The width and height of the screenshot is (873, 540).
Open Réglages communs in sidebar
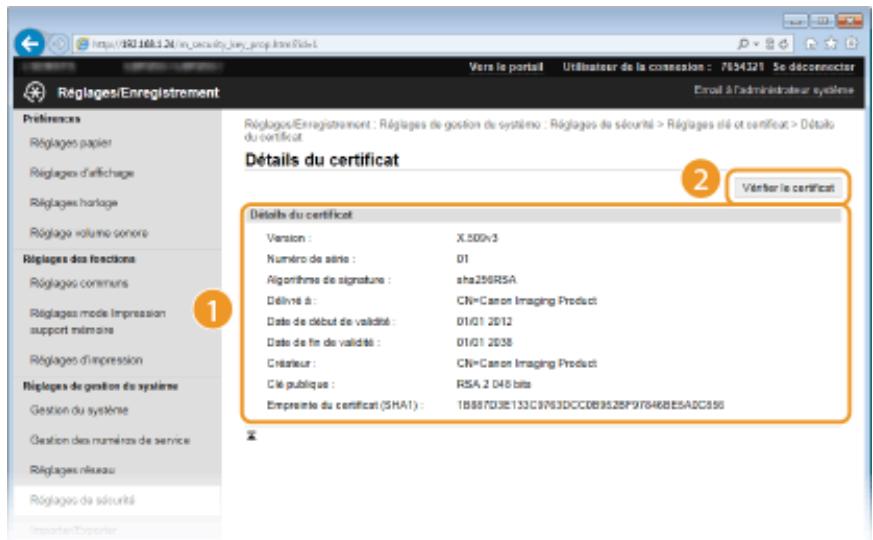[x=79, y=283]
